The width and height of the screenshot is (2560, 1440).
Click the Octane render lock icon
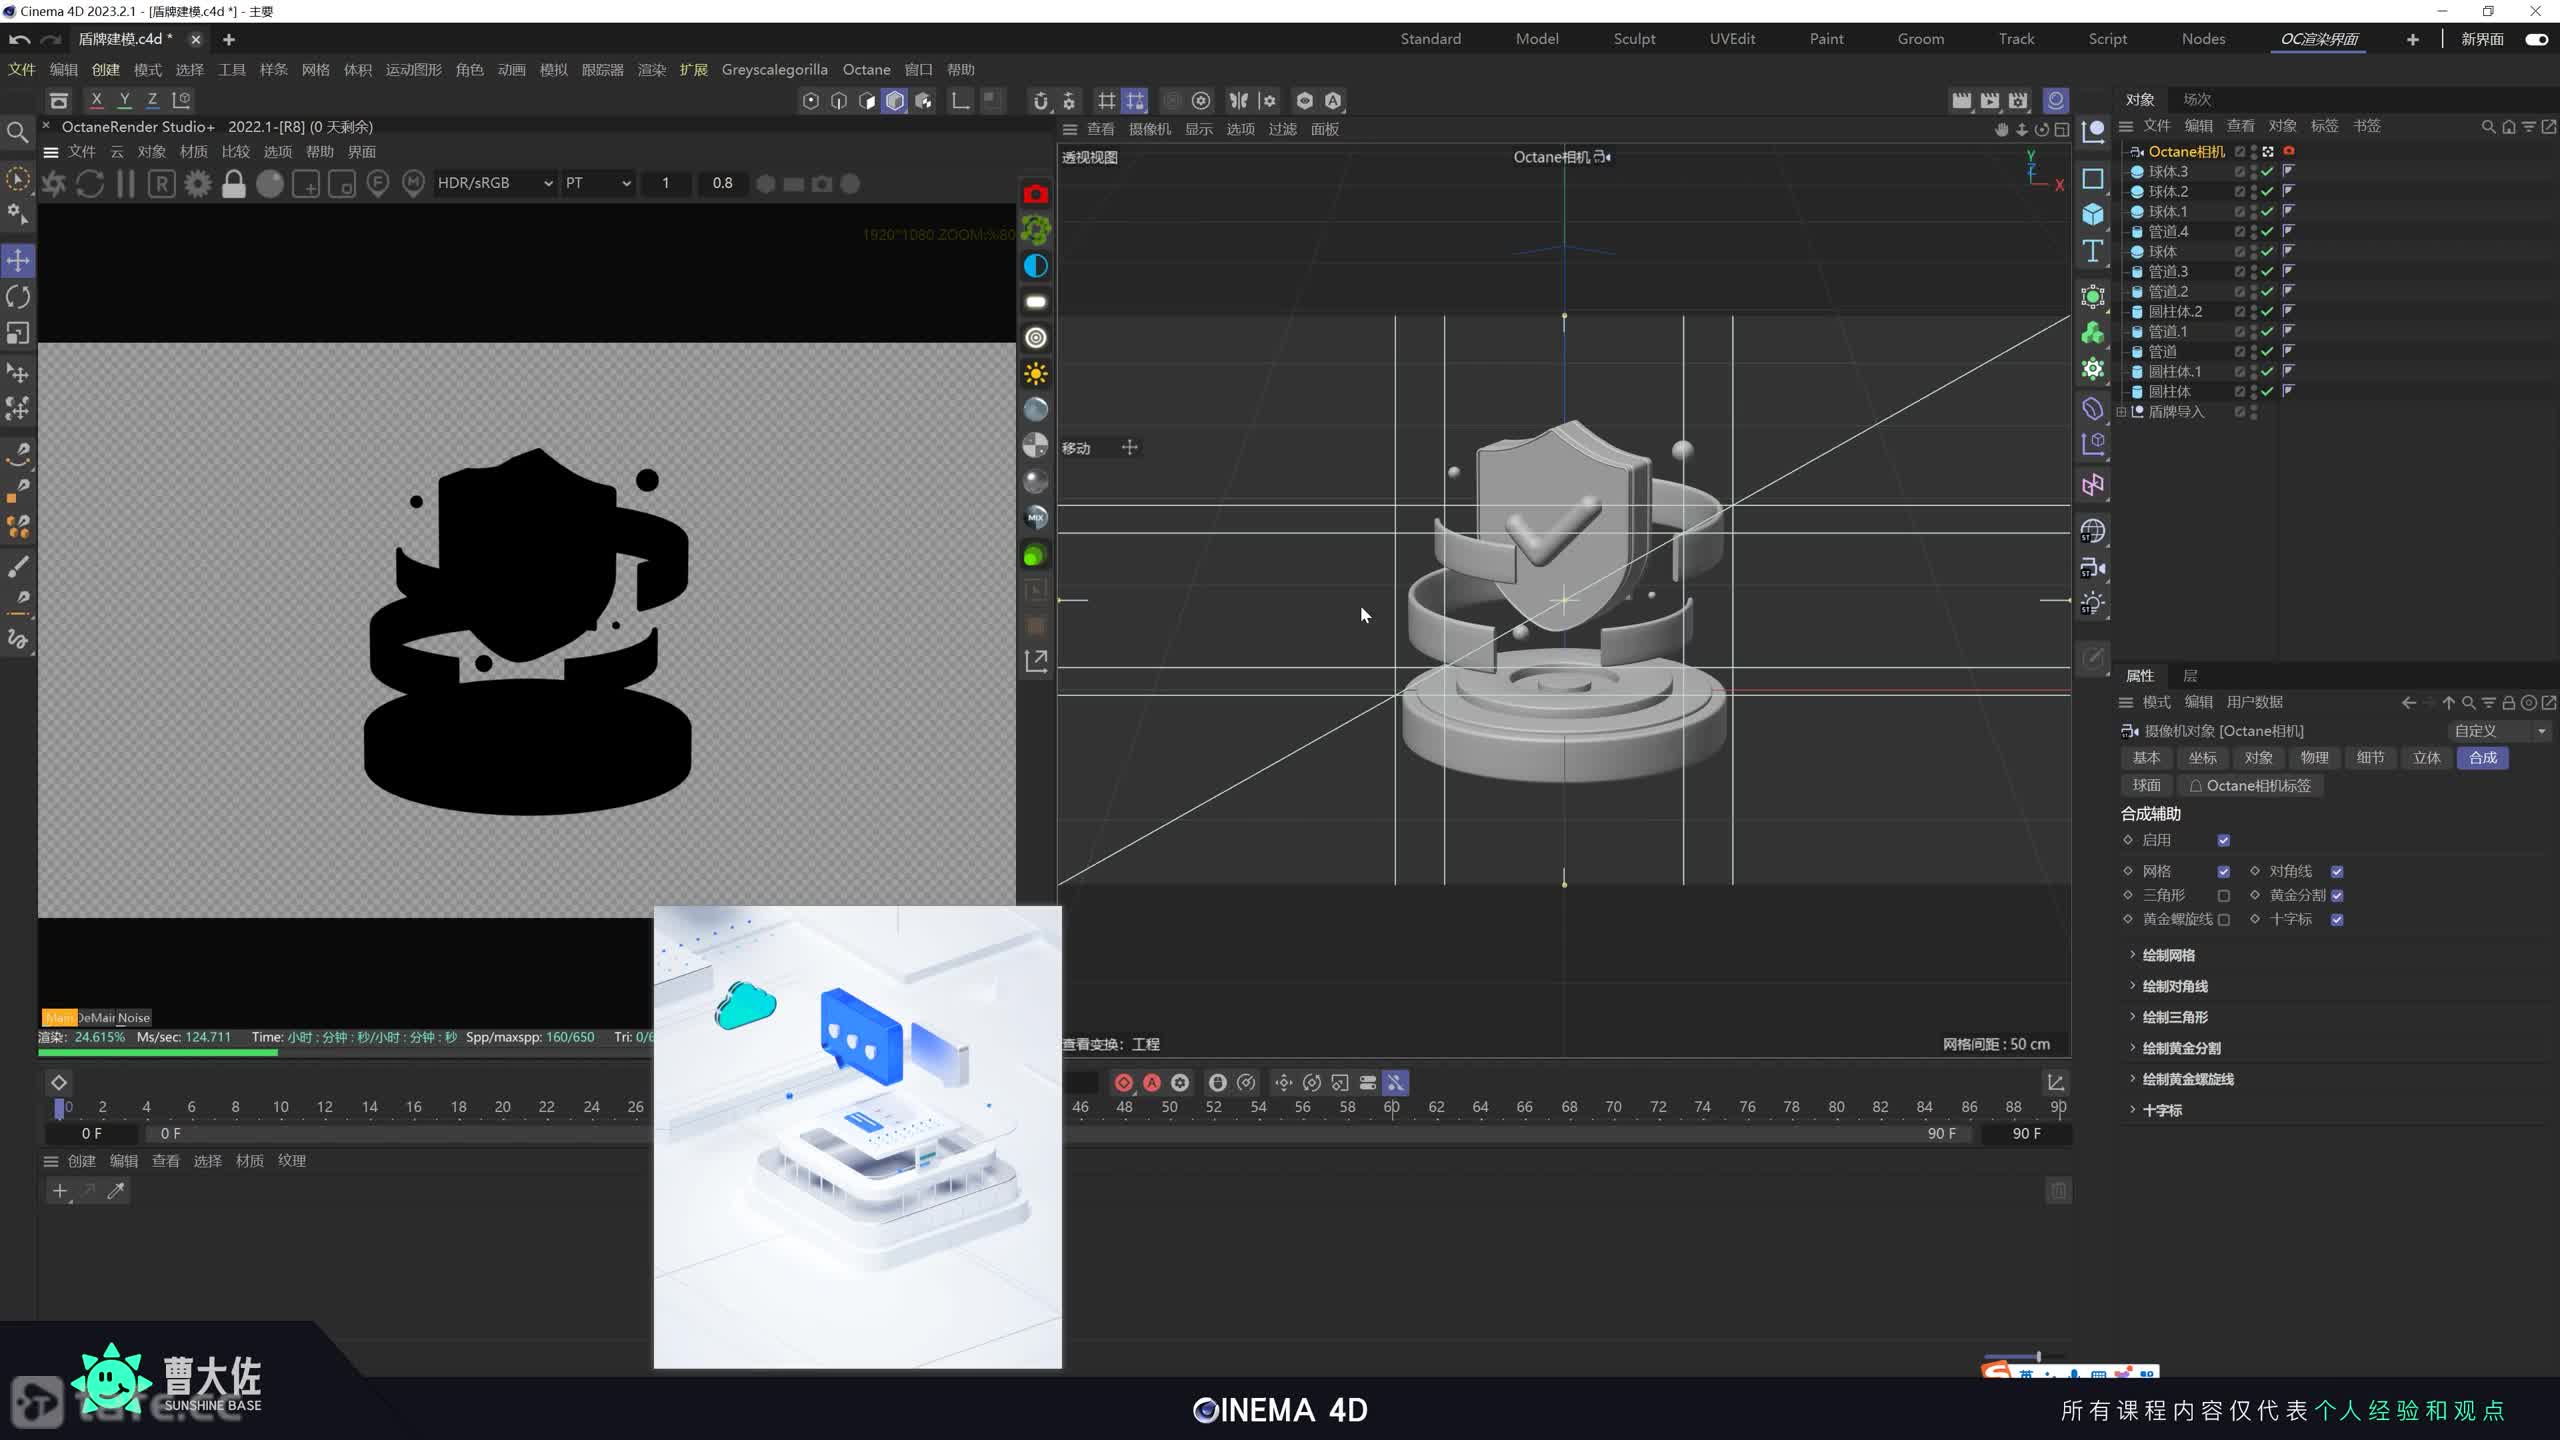(234, 184)
